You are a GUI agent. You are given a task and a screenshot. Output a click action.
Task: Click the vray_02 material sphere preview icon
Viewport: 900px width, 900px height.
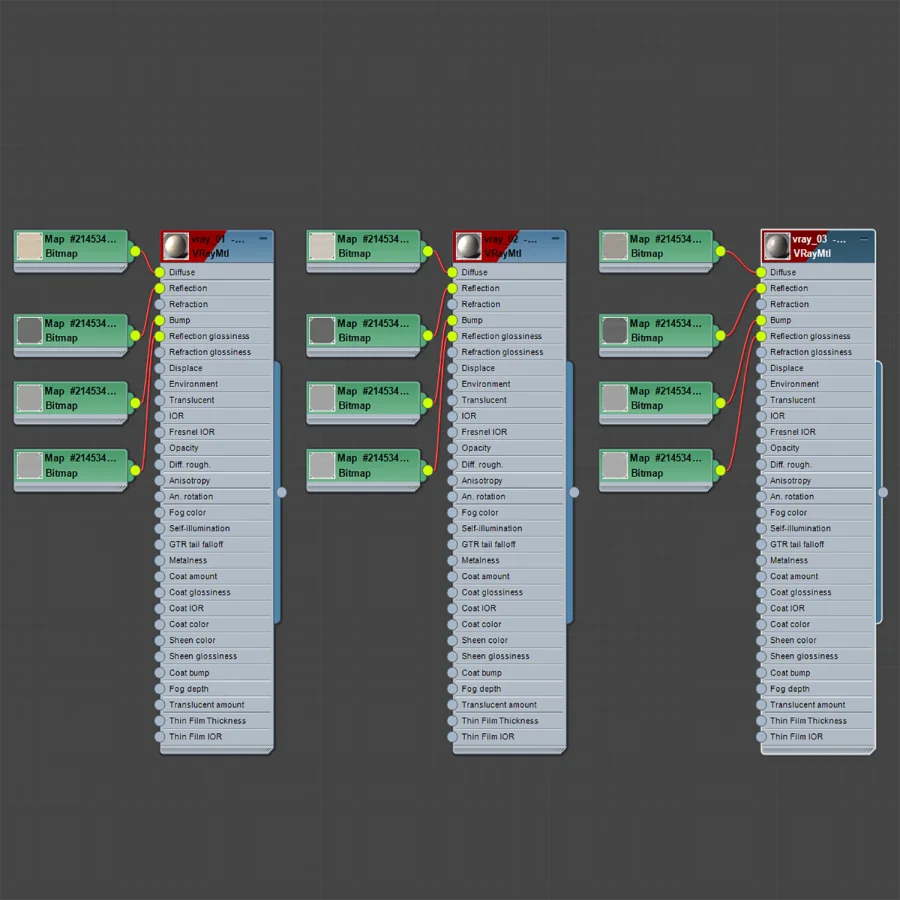coord(468,246)
